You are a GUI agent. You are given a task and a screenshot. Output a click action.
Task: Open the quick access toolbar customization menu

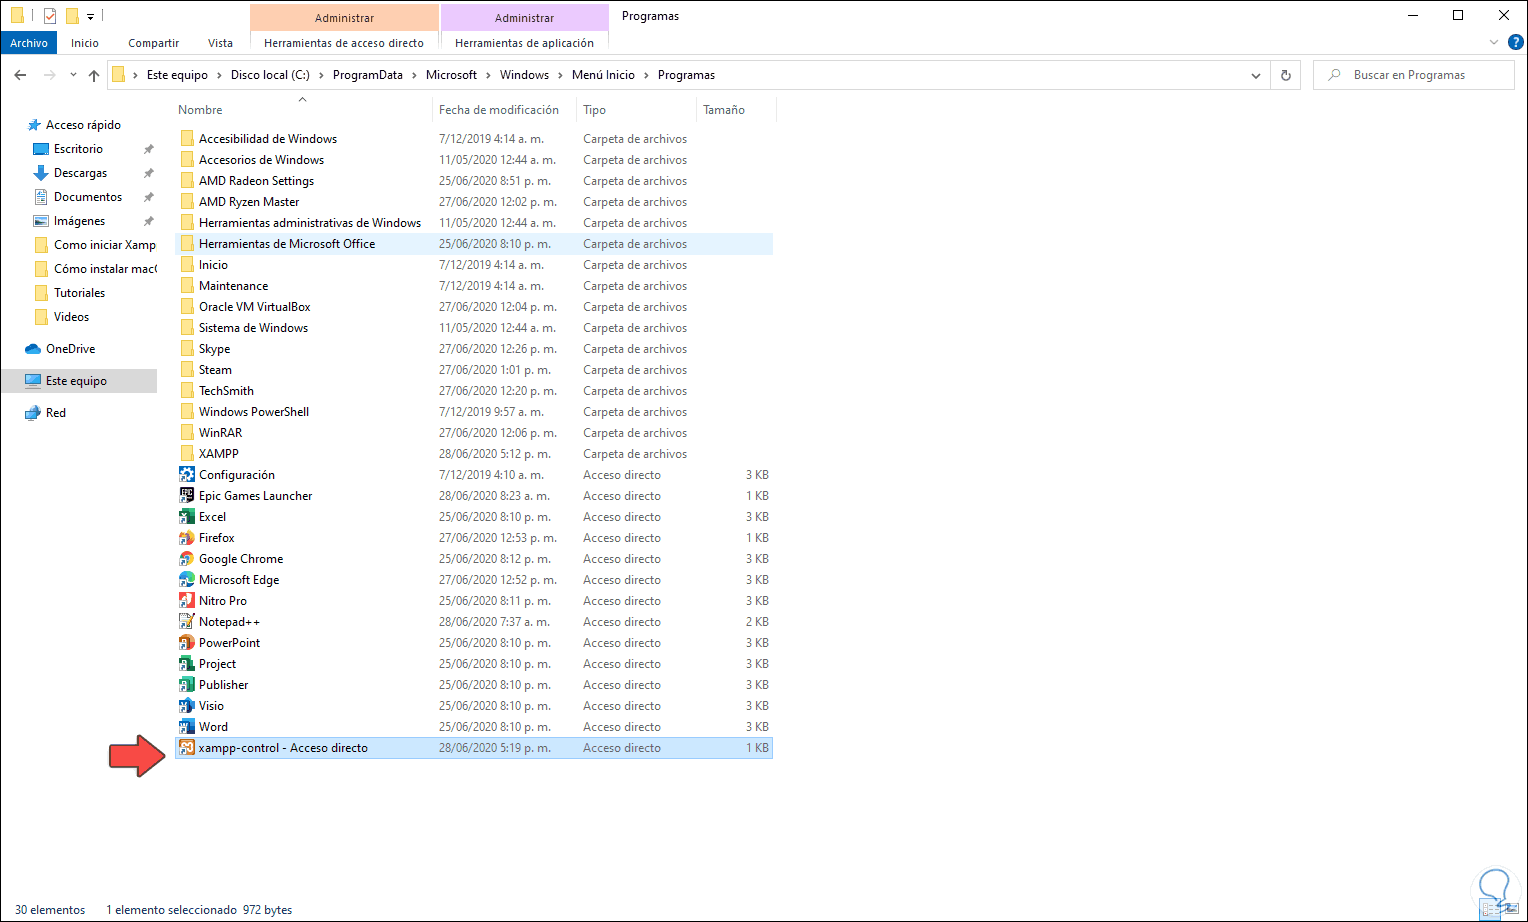point(90,16)
